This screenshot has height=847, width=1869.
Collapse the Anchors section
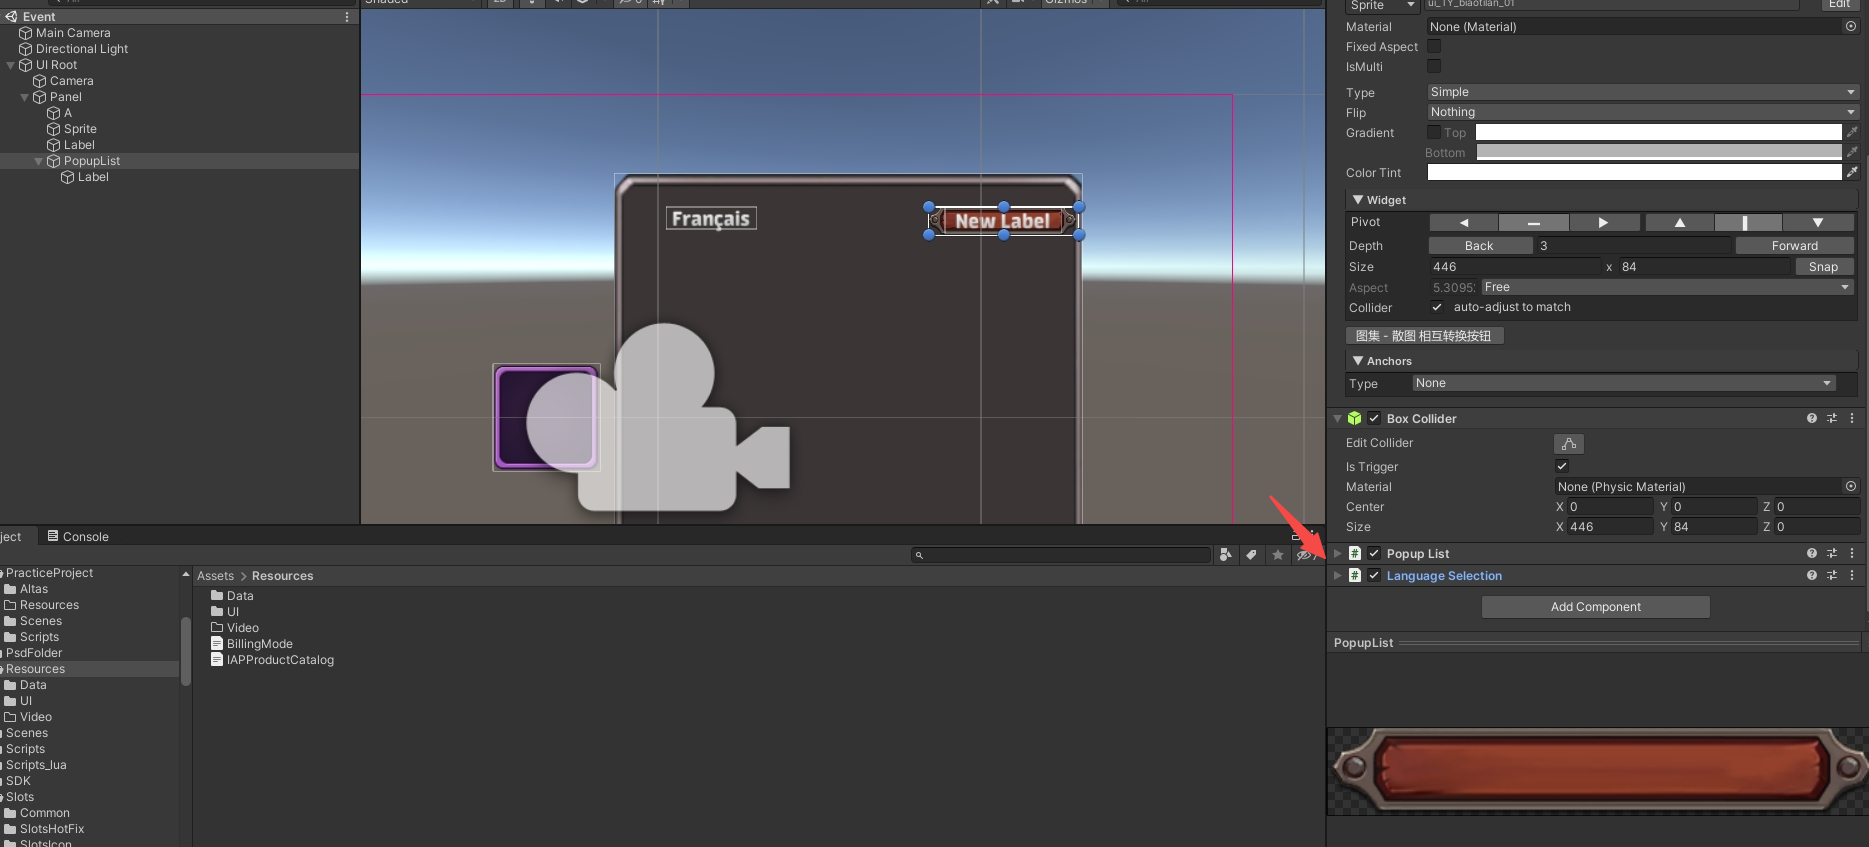[1358, 361]
